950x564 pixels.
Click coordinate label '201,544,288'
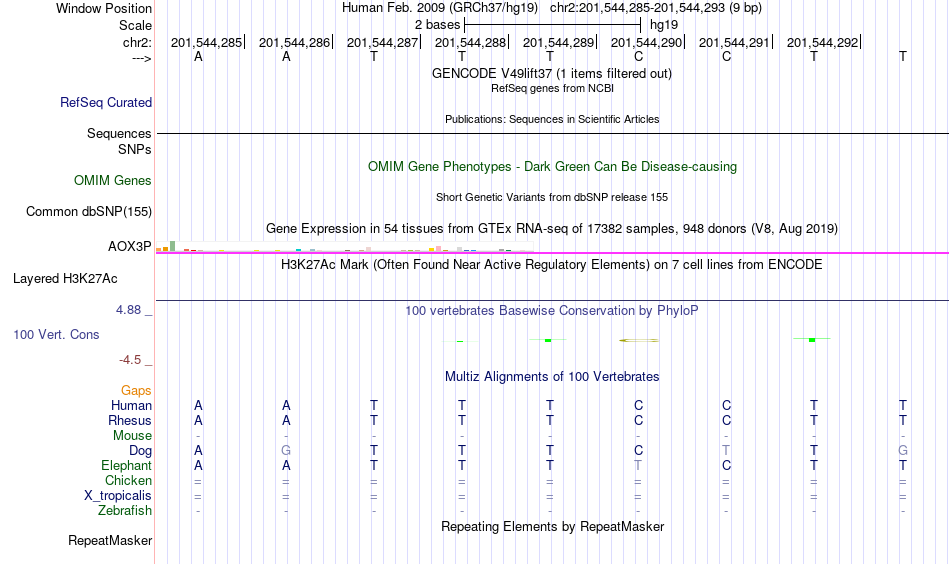coord(470,42)
